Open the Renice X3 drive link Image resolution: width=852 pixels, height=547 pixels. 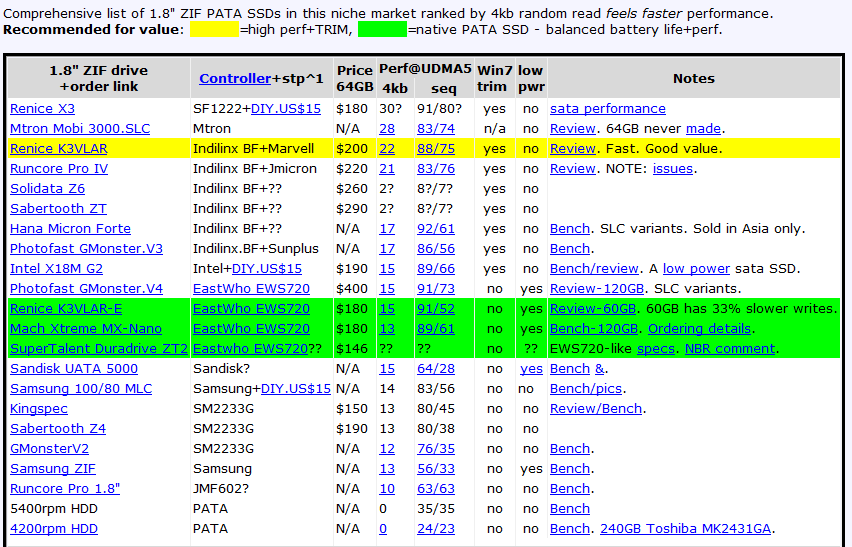coord(42,109)
